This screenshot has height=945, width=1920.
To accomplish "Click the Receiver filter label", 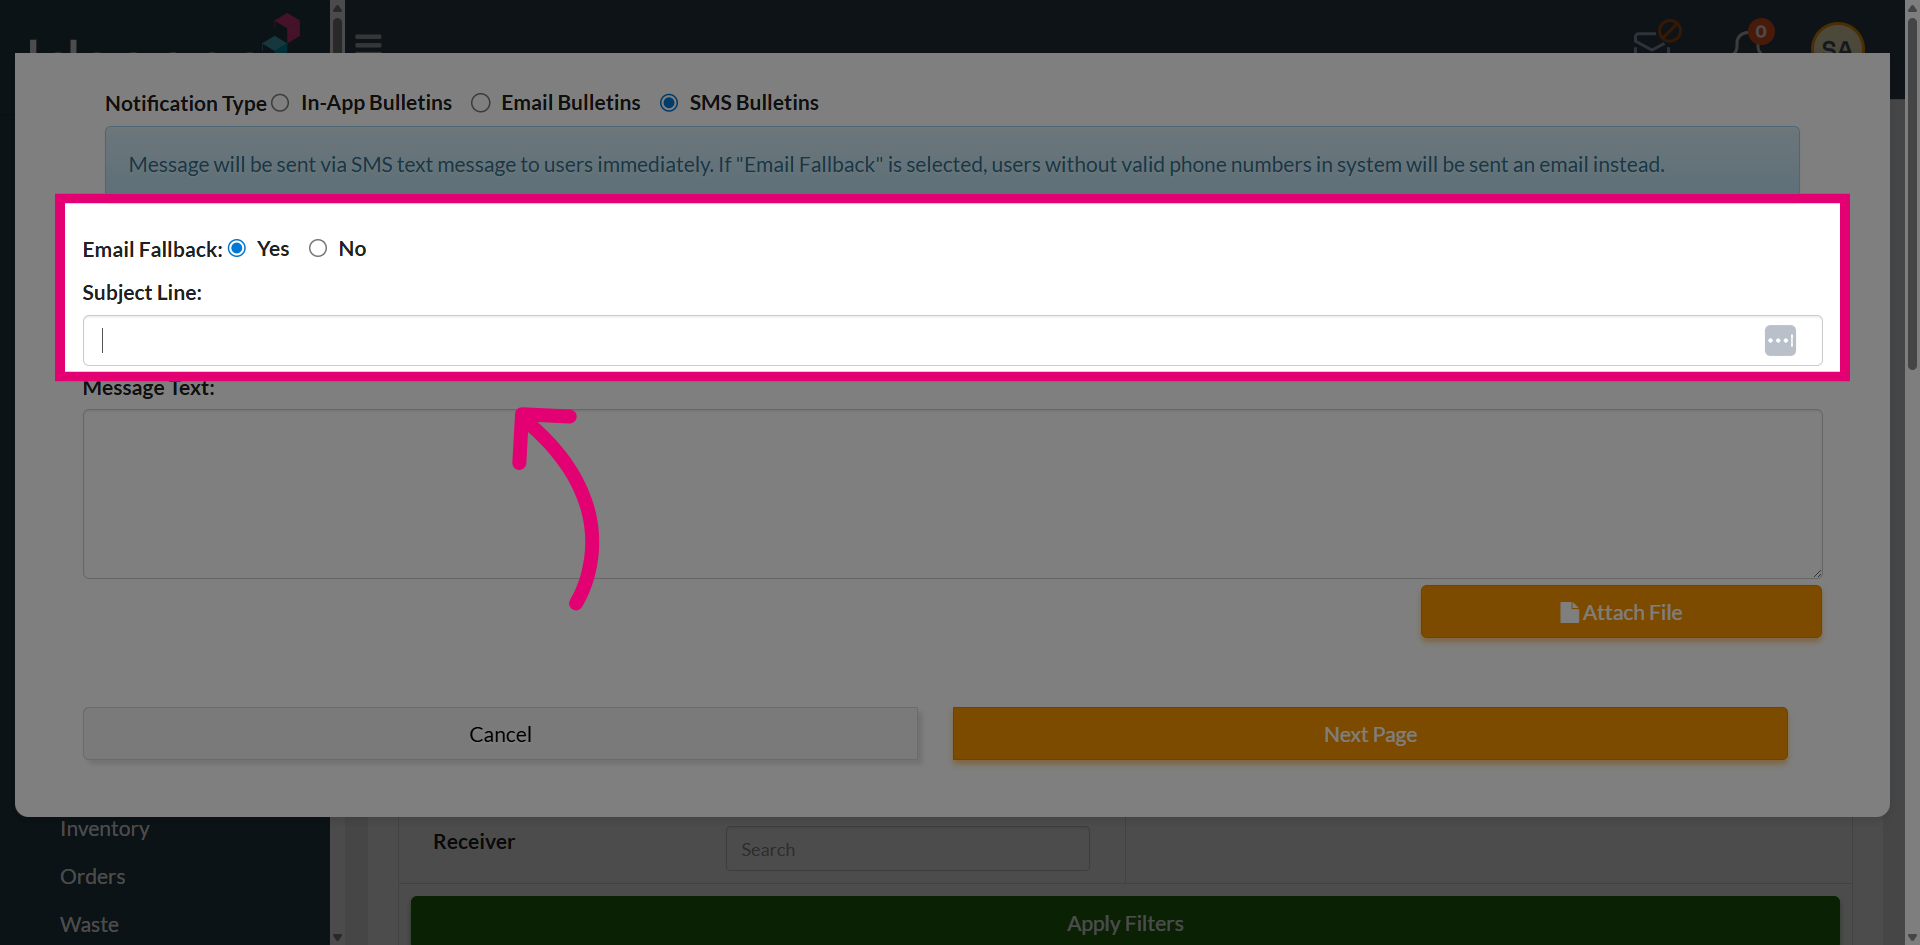I will pyautogui.click(x=474, y=842).
